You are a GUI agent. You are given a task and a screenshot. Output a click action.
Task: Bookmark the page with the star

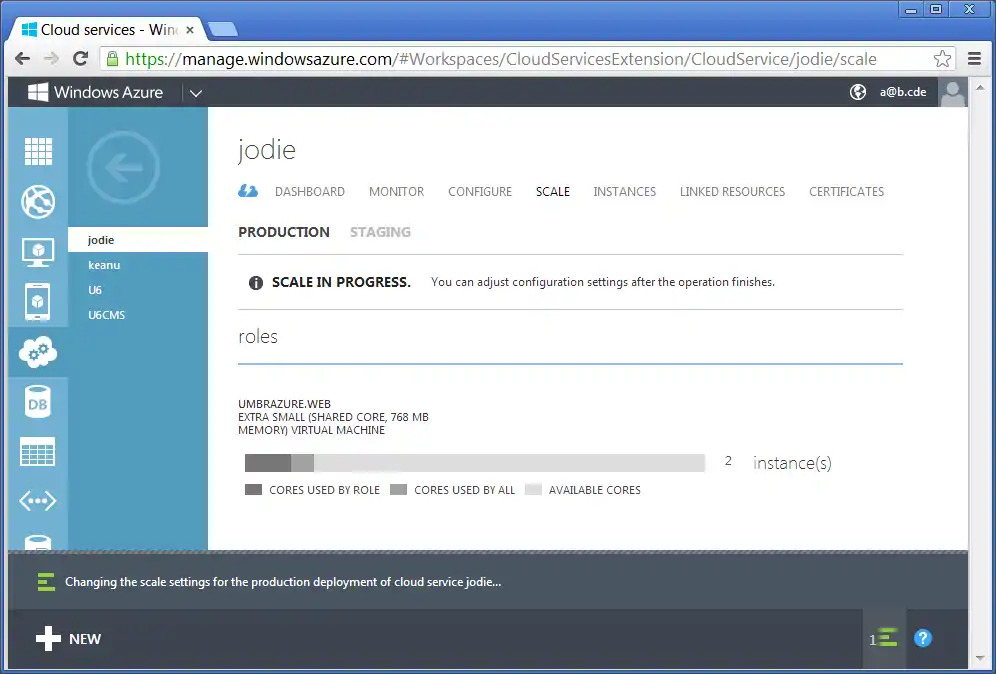click(x=942, y=59)
